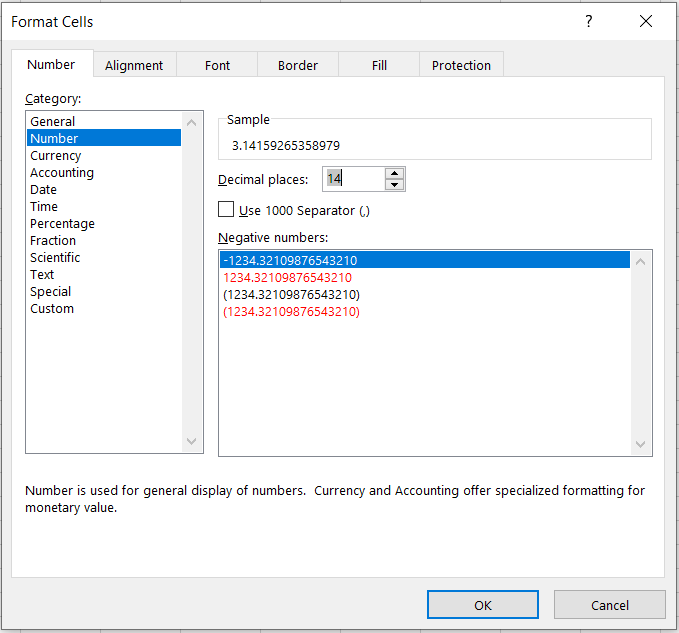Pick the Percentage category
Screen dimensions: 679x633
tap(62, 224)
